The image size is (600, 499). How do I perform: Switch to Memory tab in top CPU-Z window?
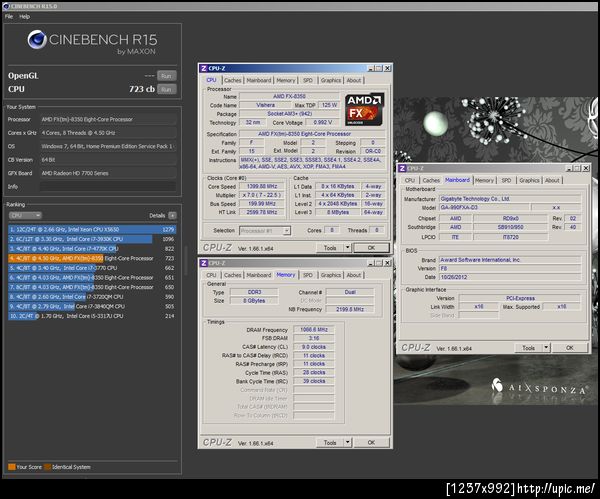[x=286, y=80]
